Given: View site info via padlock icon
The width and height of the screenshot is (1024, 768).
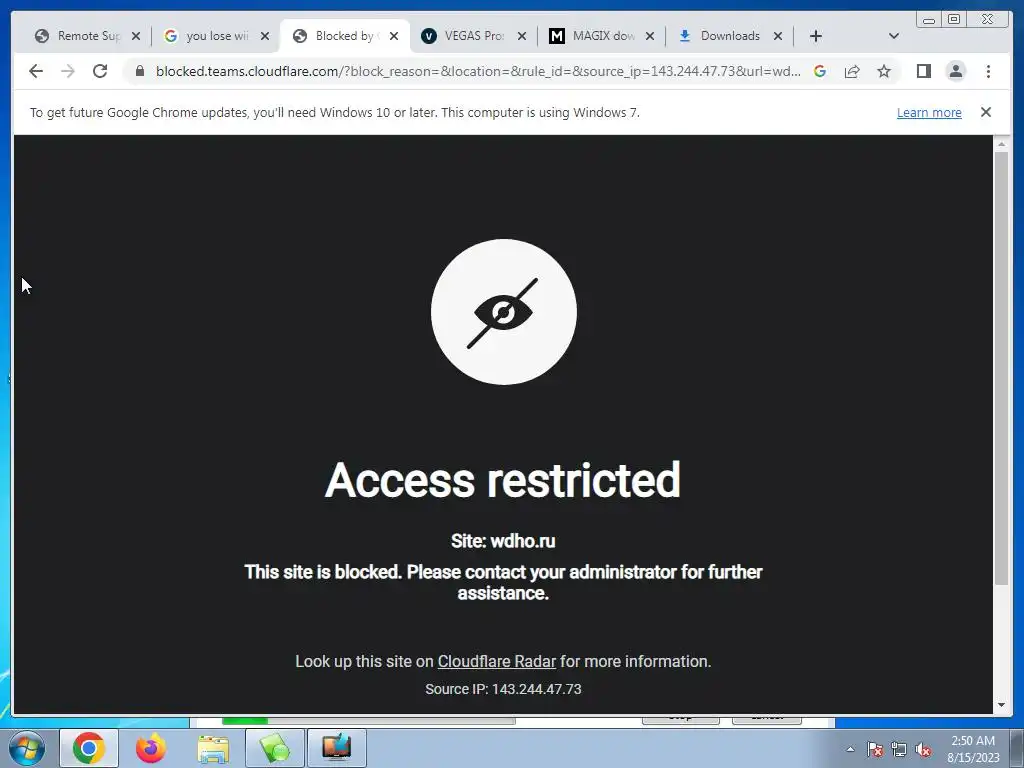Looking at the screenshot, I should point(139,71).
